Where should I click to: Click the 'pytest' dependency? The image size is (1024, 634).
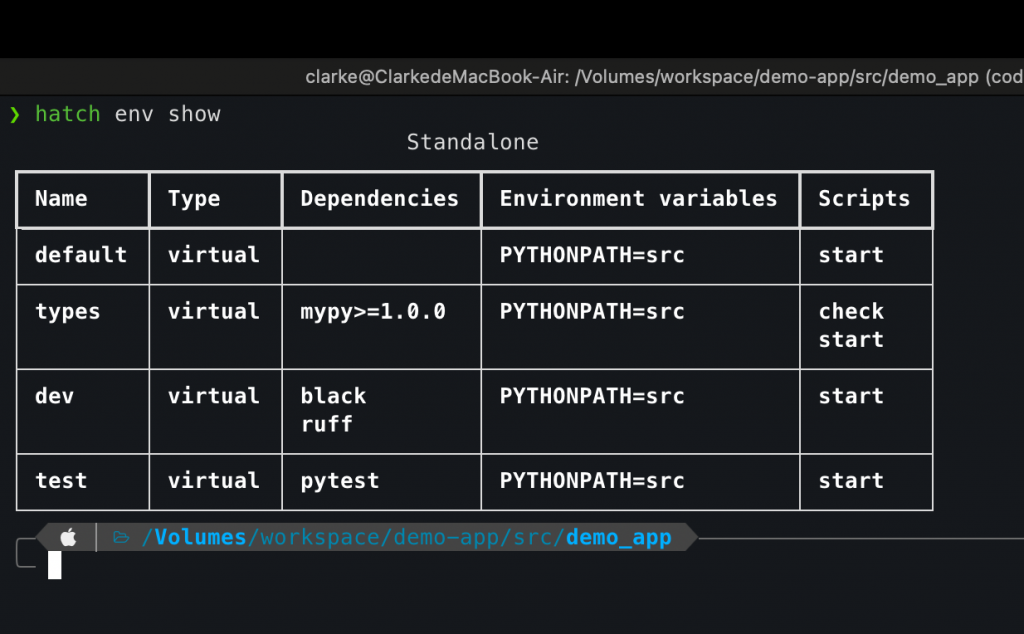(340, 482)
